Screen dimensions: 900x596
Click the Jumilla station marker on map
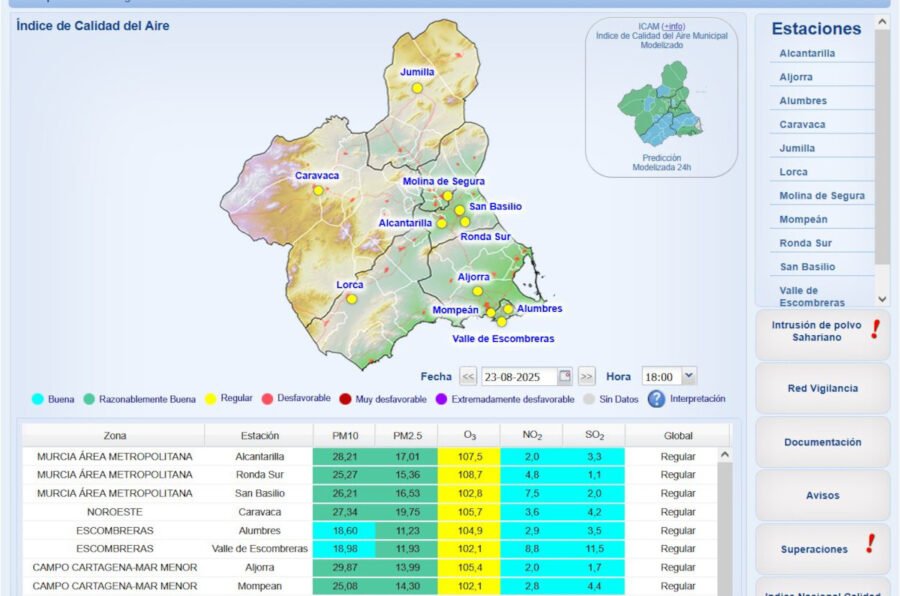click(417, 88)
